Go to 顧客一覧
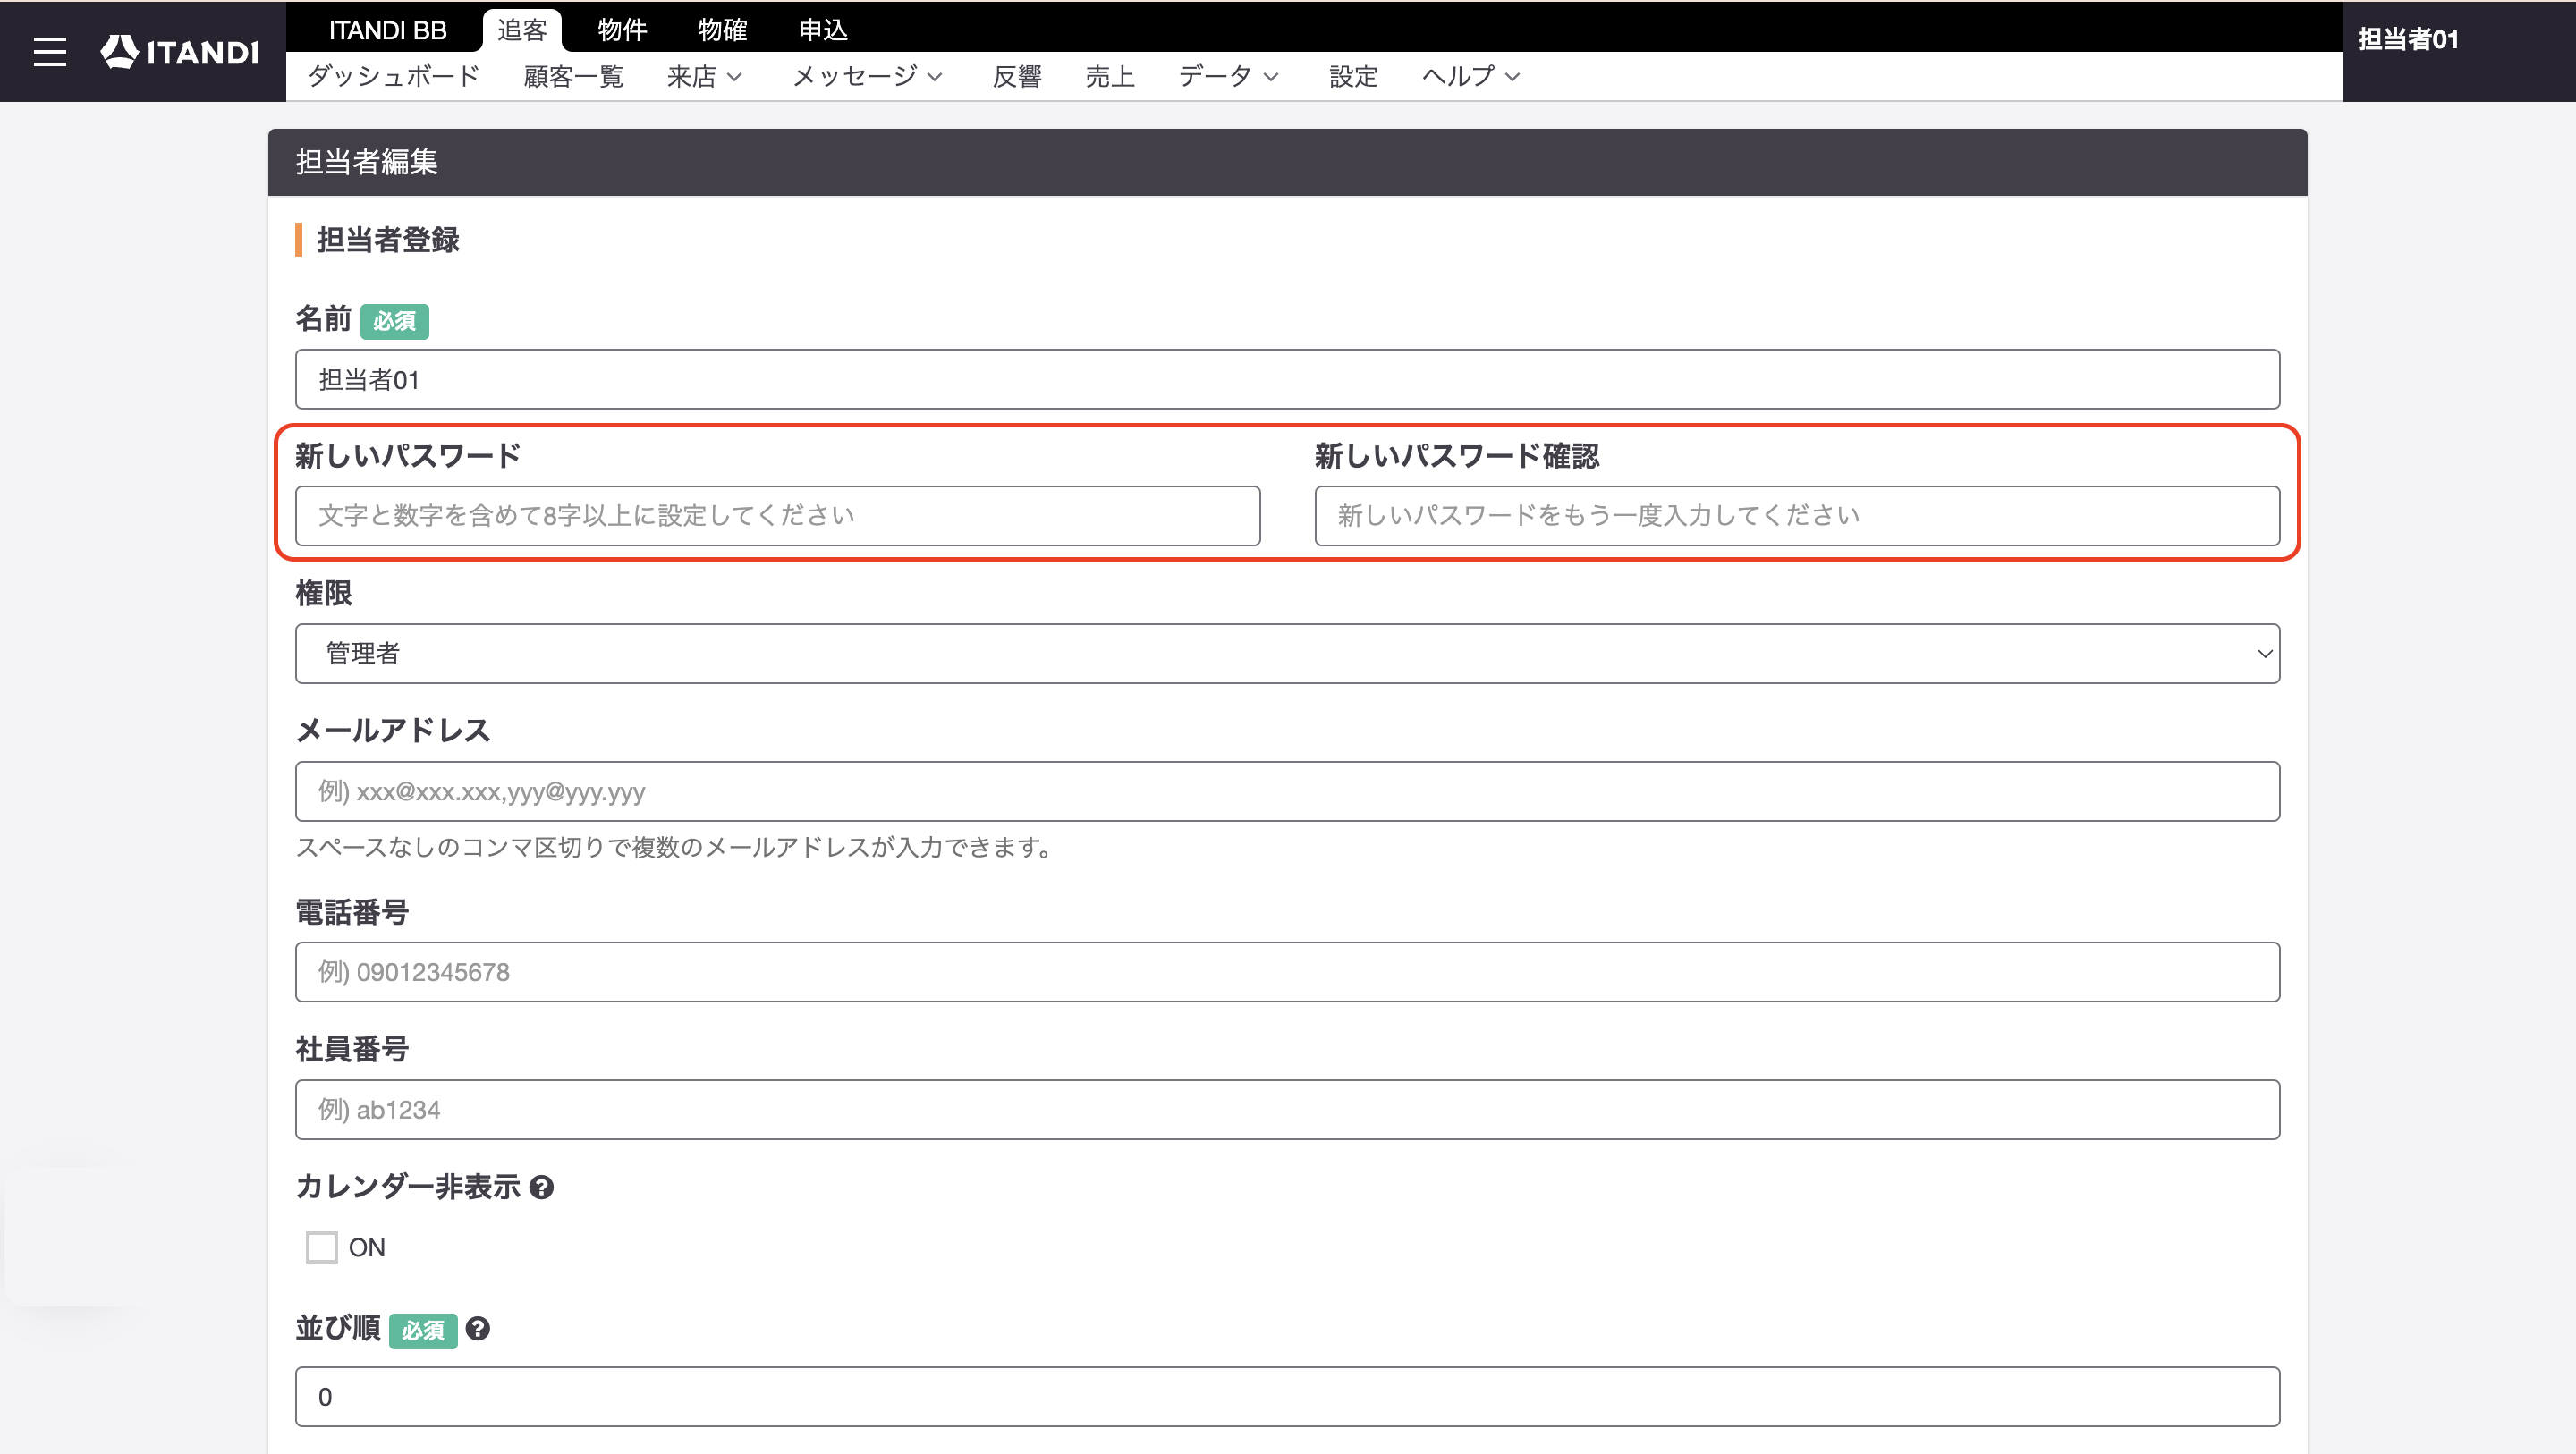 click(573, 76)
